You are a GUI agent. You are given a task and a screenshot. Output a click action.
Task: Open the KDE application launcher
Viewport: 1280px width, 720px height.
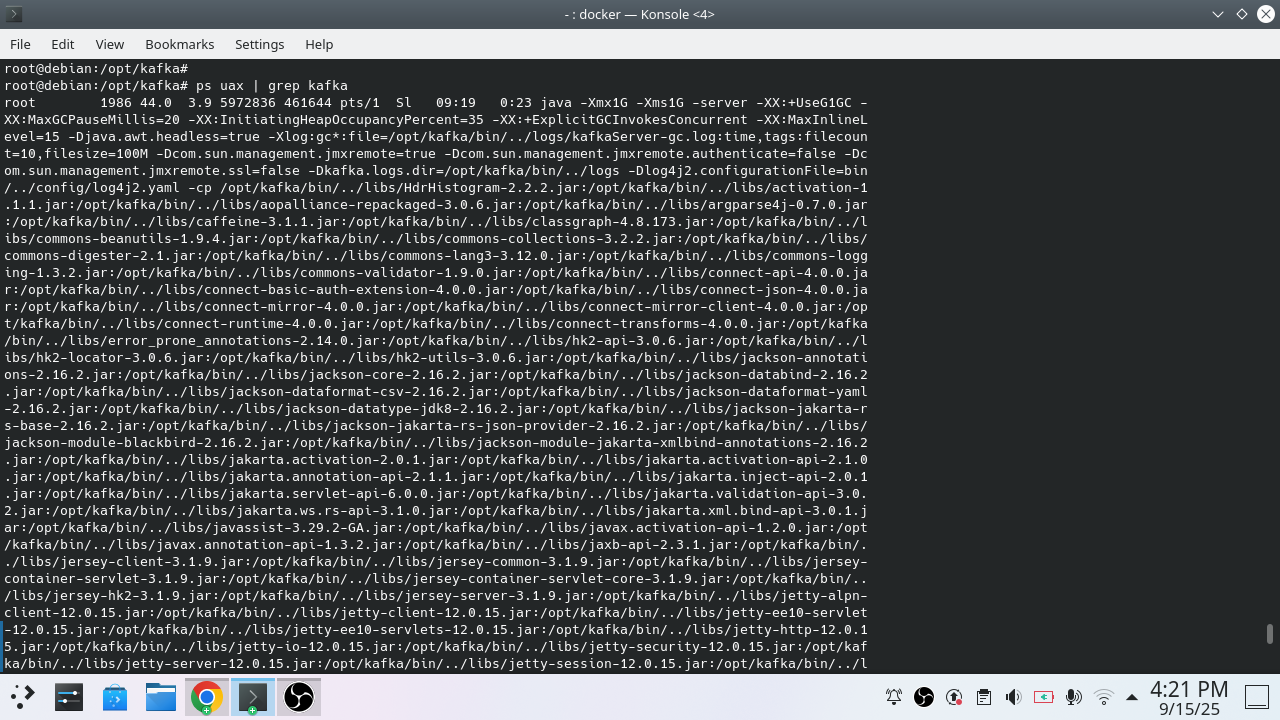(22, 697)
